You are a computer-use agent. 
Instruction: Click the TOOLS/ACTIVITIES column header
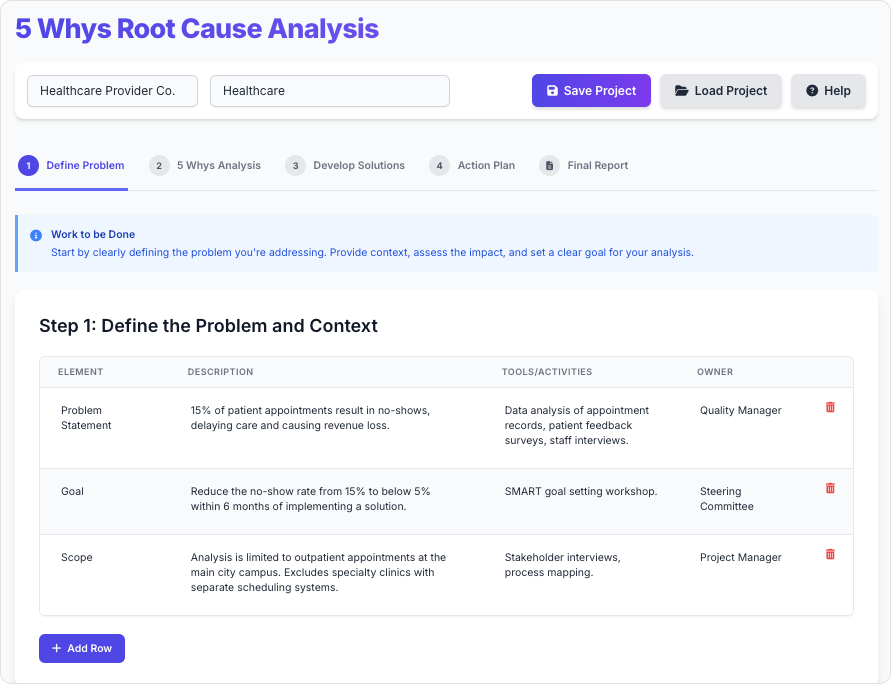coord(547,372)
